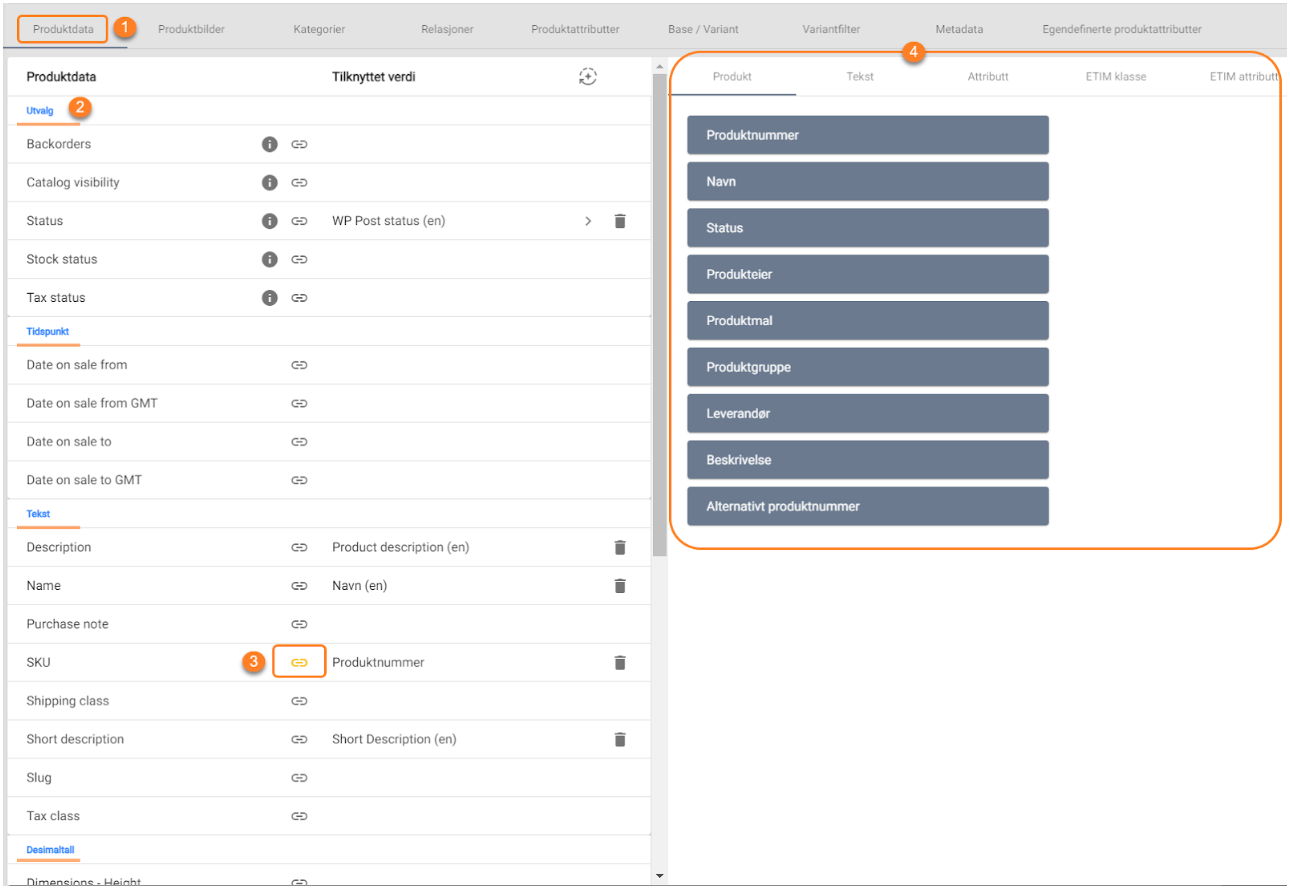Open the Attributt tab in the right panel
Screen dimensions: 1290x888
[988, 76]
